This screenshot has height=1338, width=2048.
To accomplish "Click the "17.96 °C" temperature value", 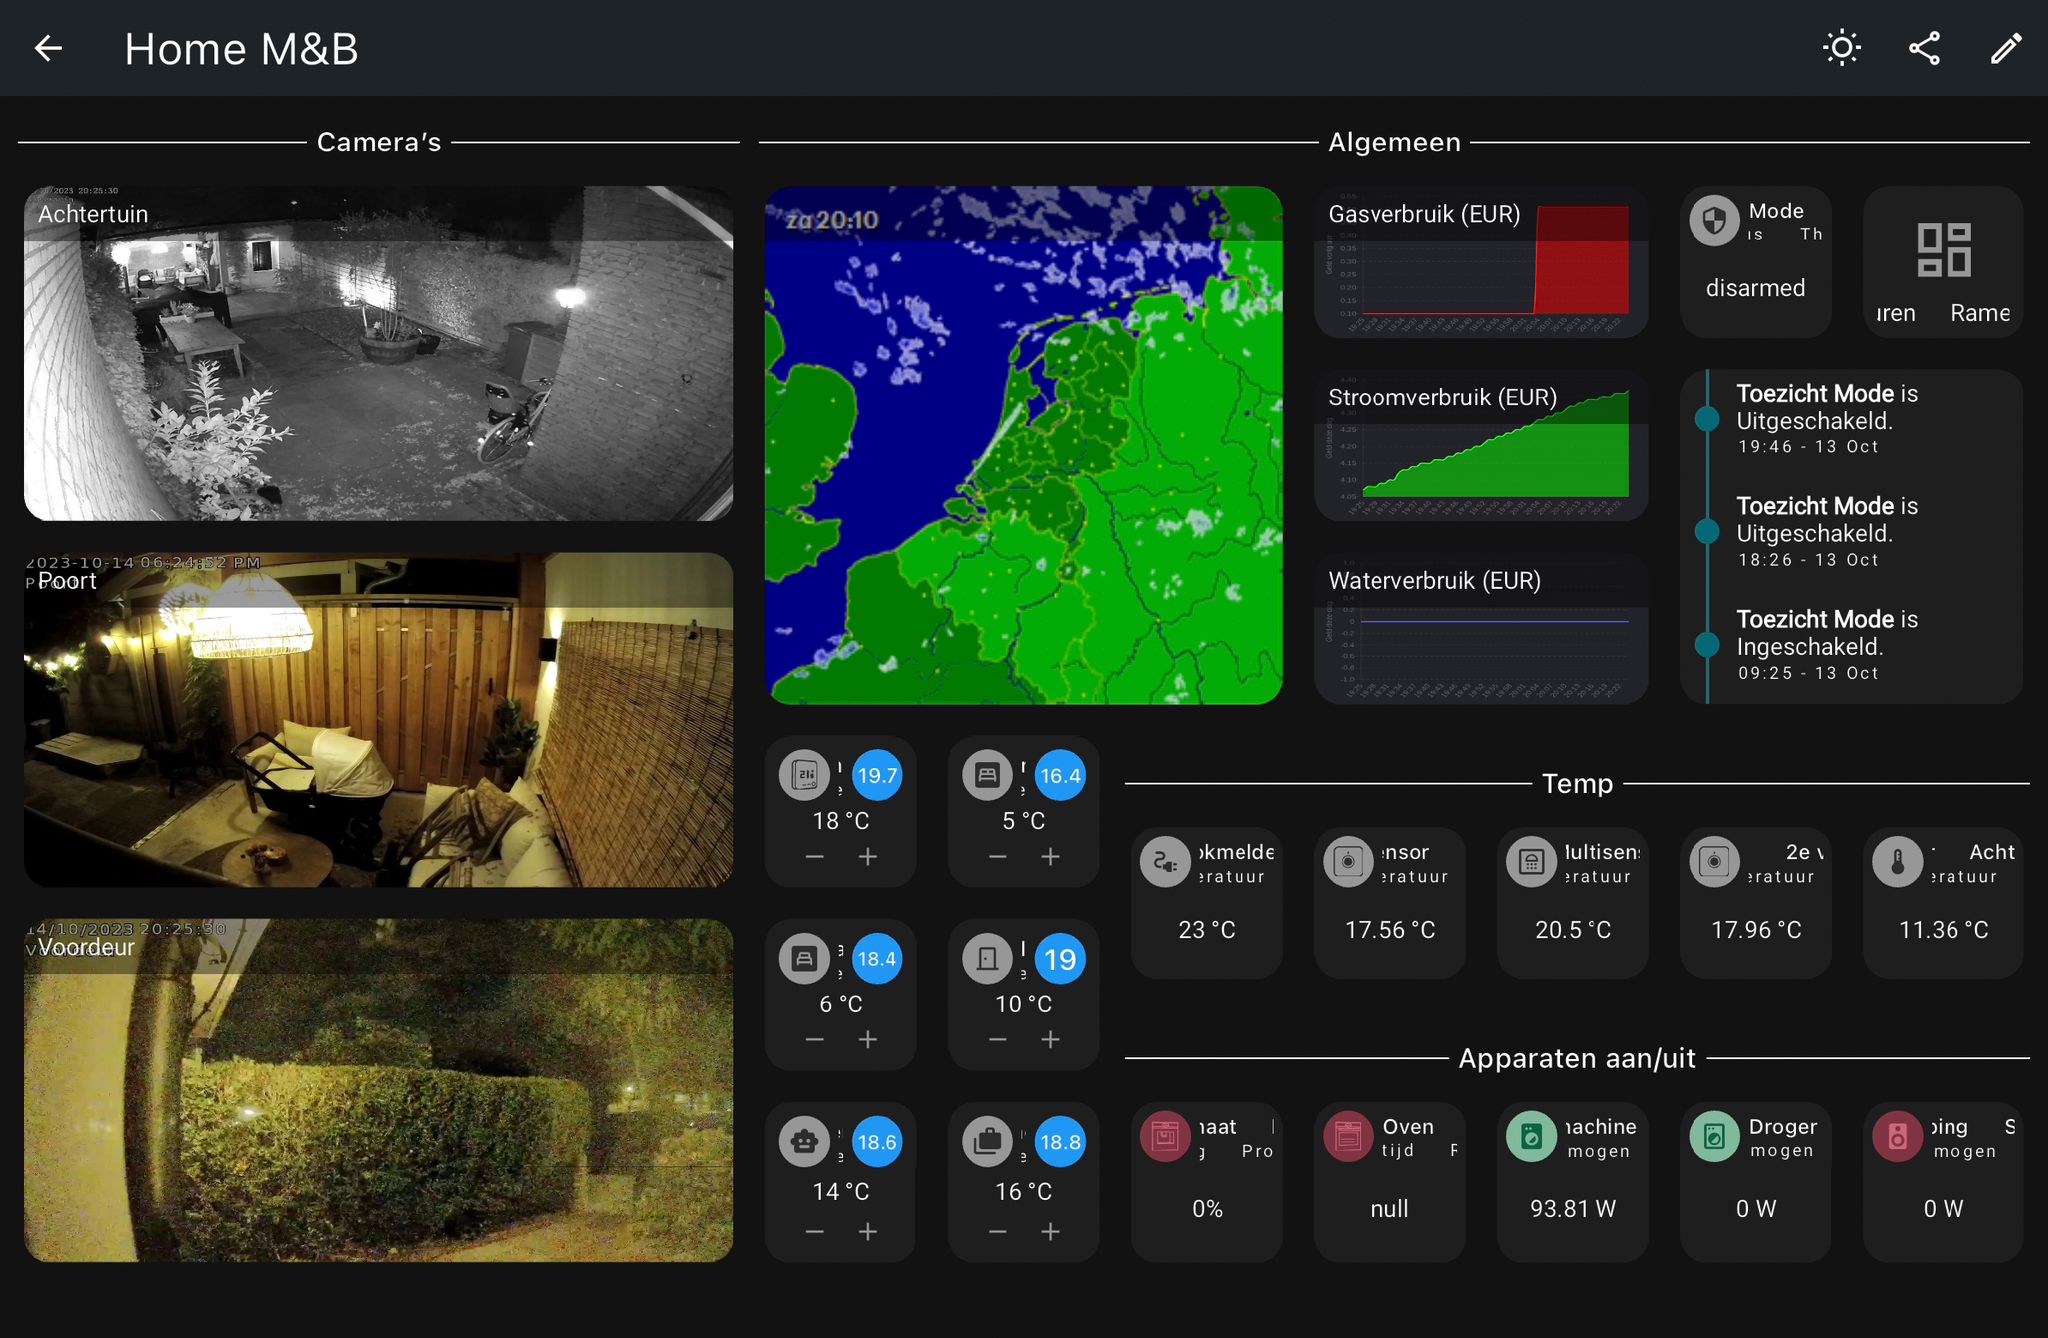I will 1756,930.
